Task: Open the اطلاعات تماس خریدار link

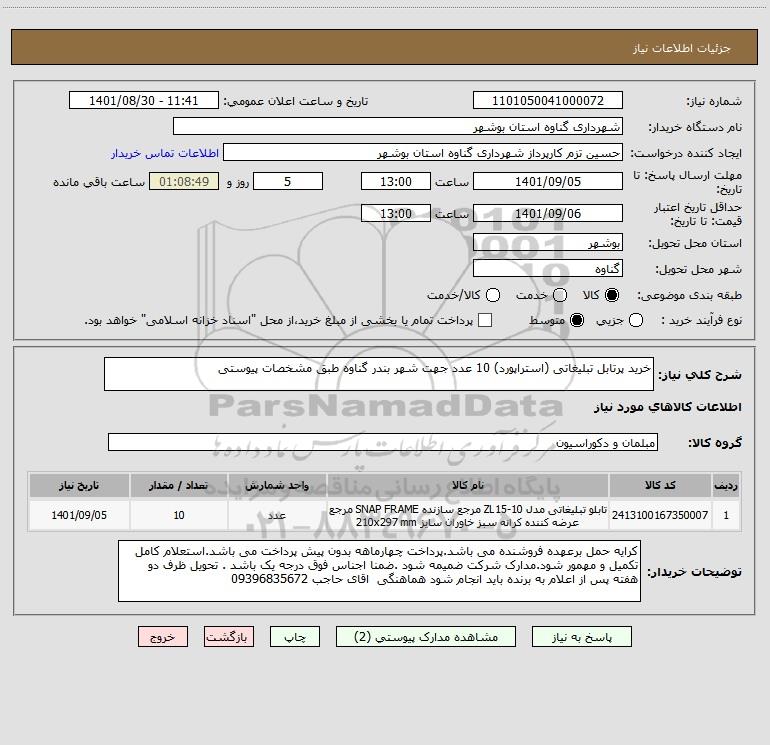Action: [165, 153]
